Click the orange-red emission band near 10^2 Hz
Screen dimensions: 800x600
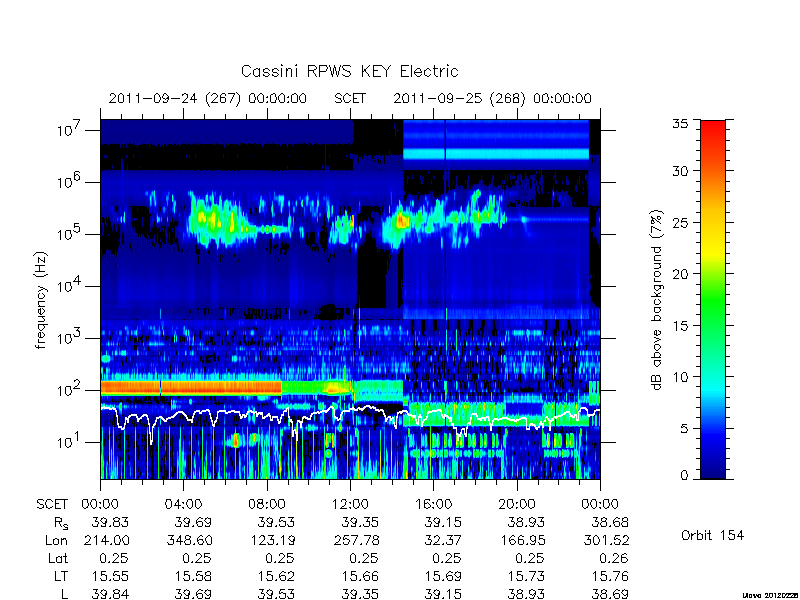(191, 388)
